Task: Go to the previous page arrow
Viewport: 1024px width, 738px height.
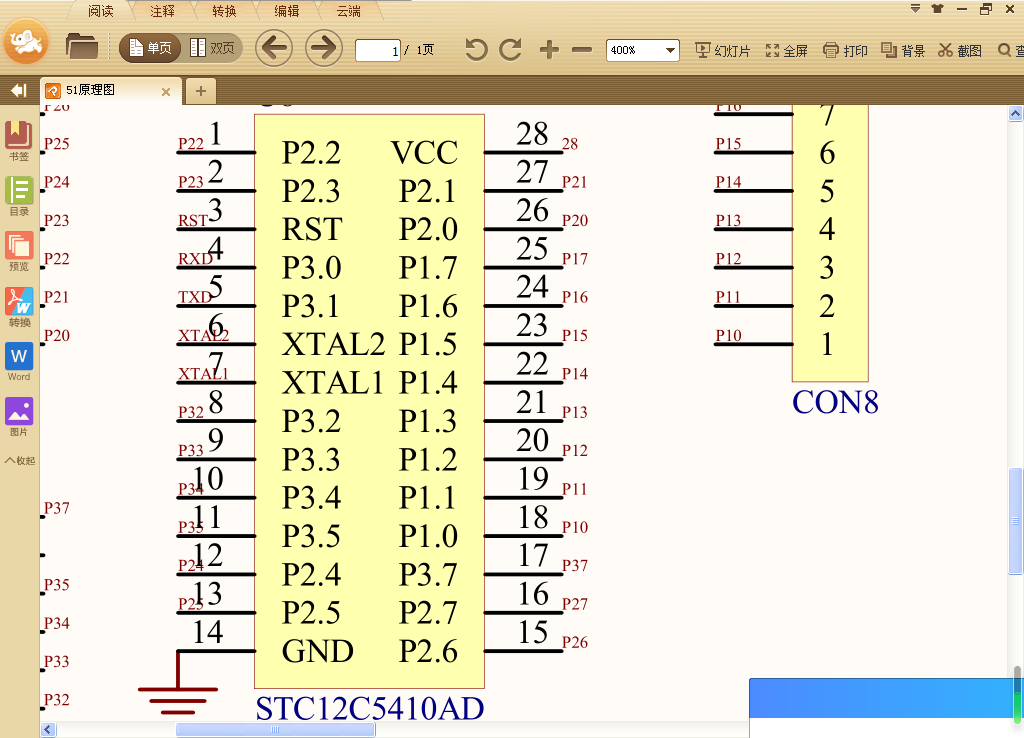Action: (x=274, y=48)
